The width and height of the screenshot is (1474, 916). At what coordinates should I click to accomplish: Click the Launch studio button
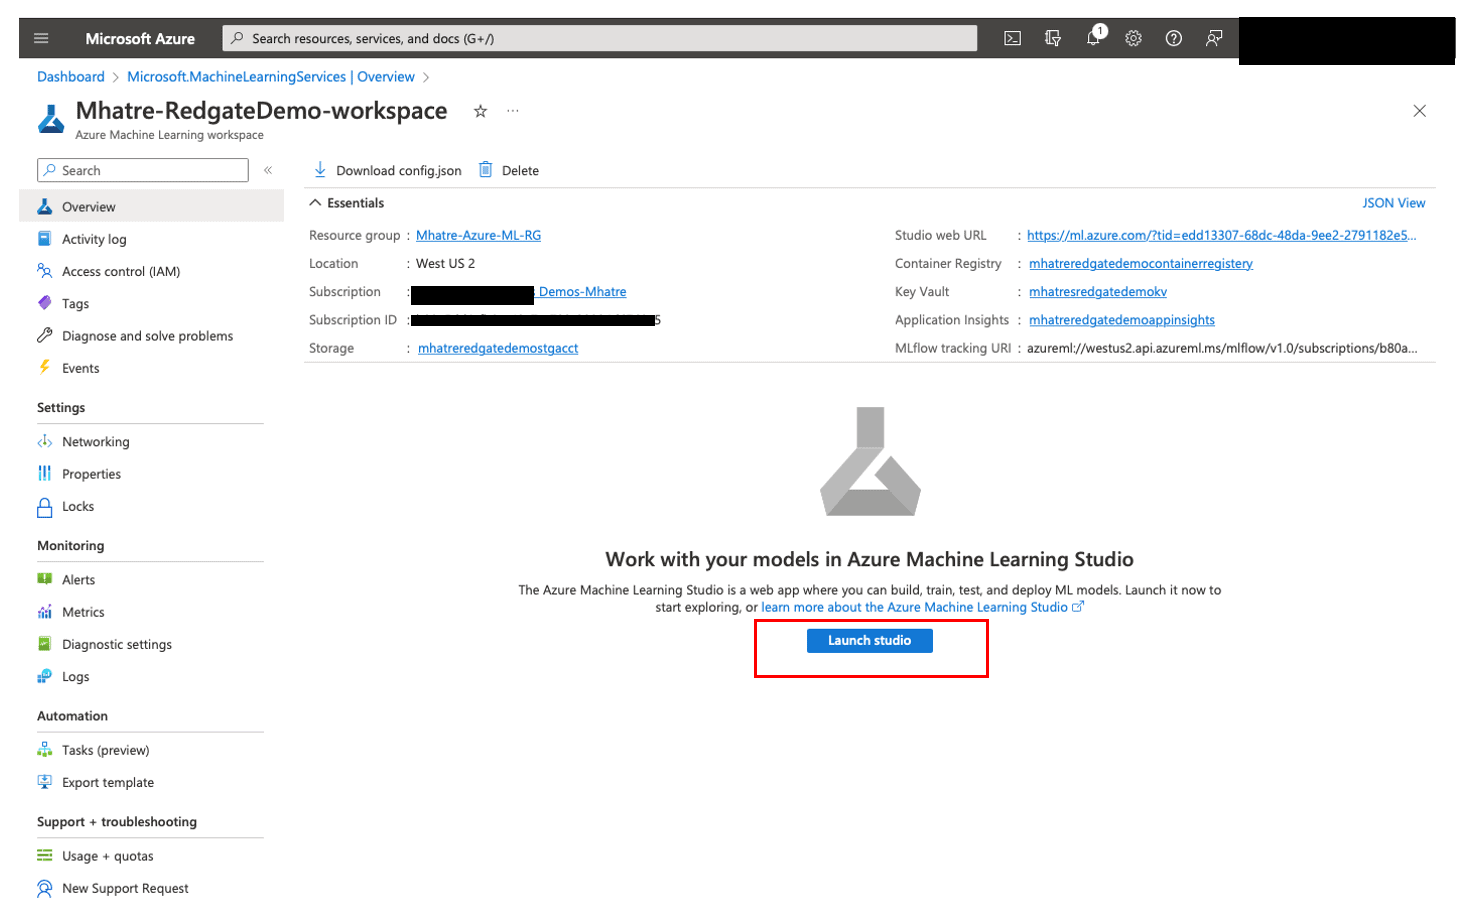[869, 640]
